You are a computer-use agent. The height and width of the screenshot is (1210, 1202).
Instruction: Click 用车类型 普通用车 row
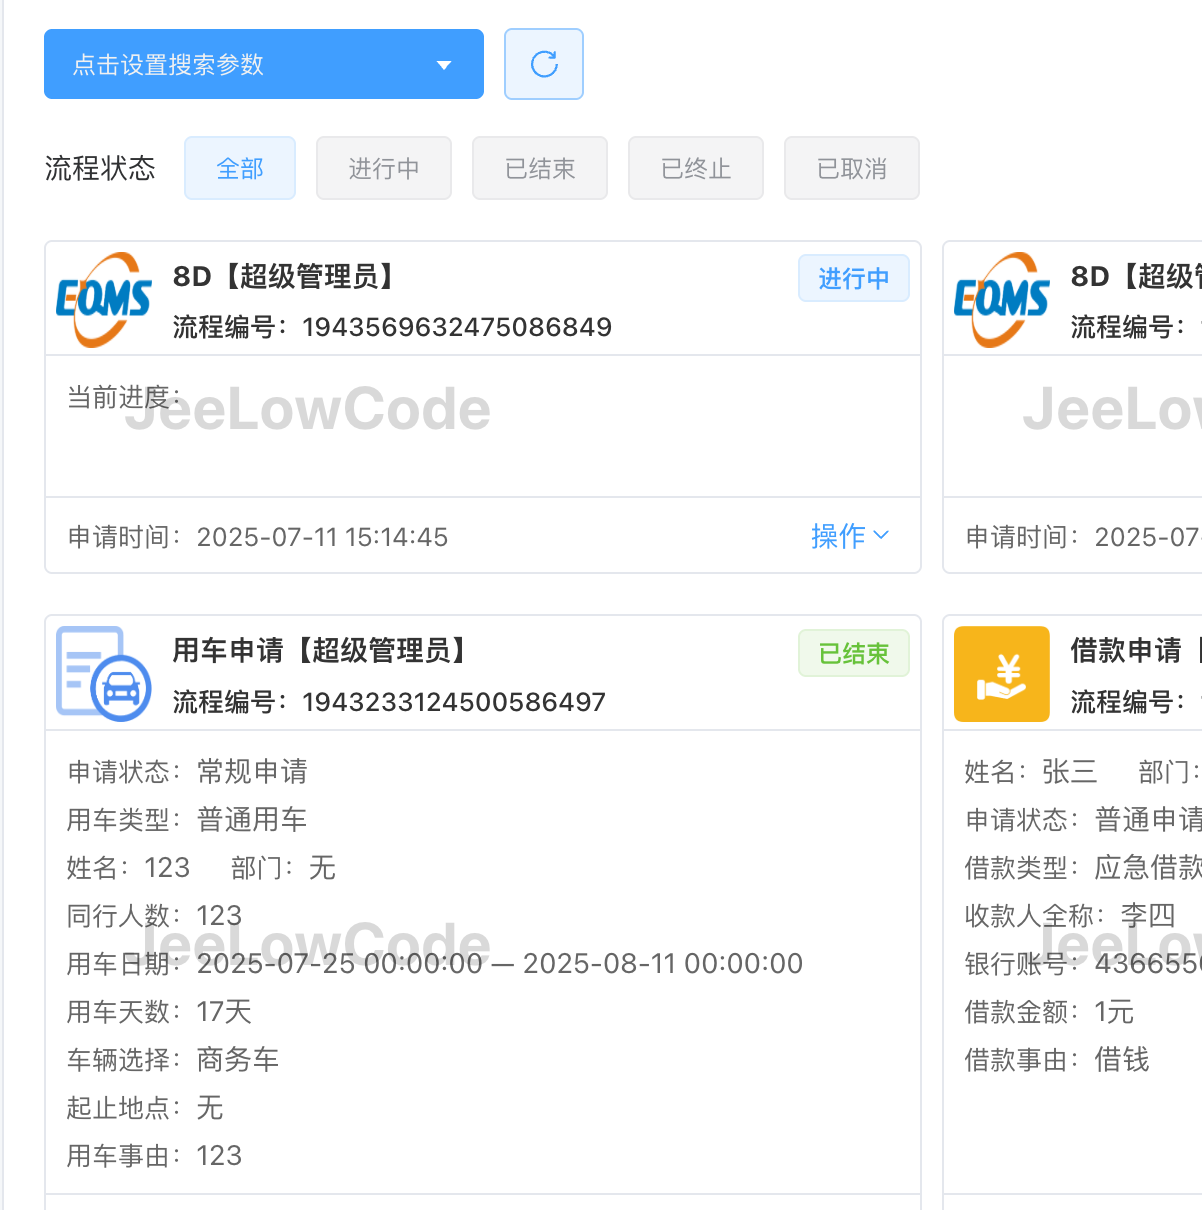point(187,819)
